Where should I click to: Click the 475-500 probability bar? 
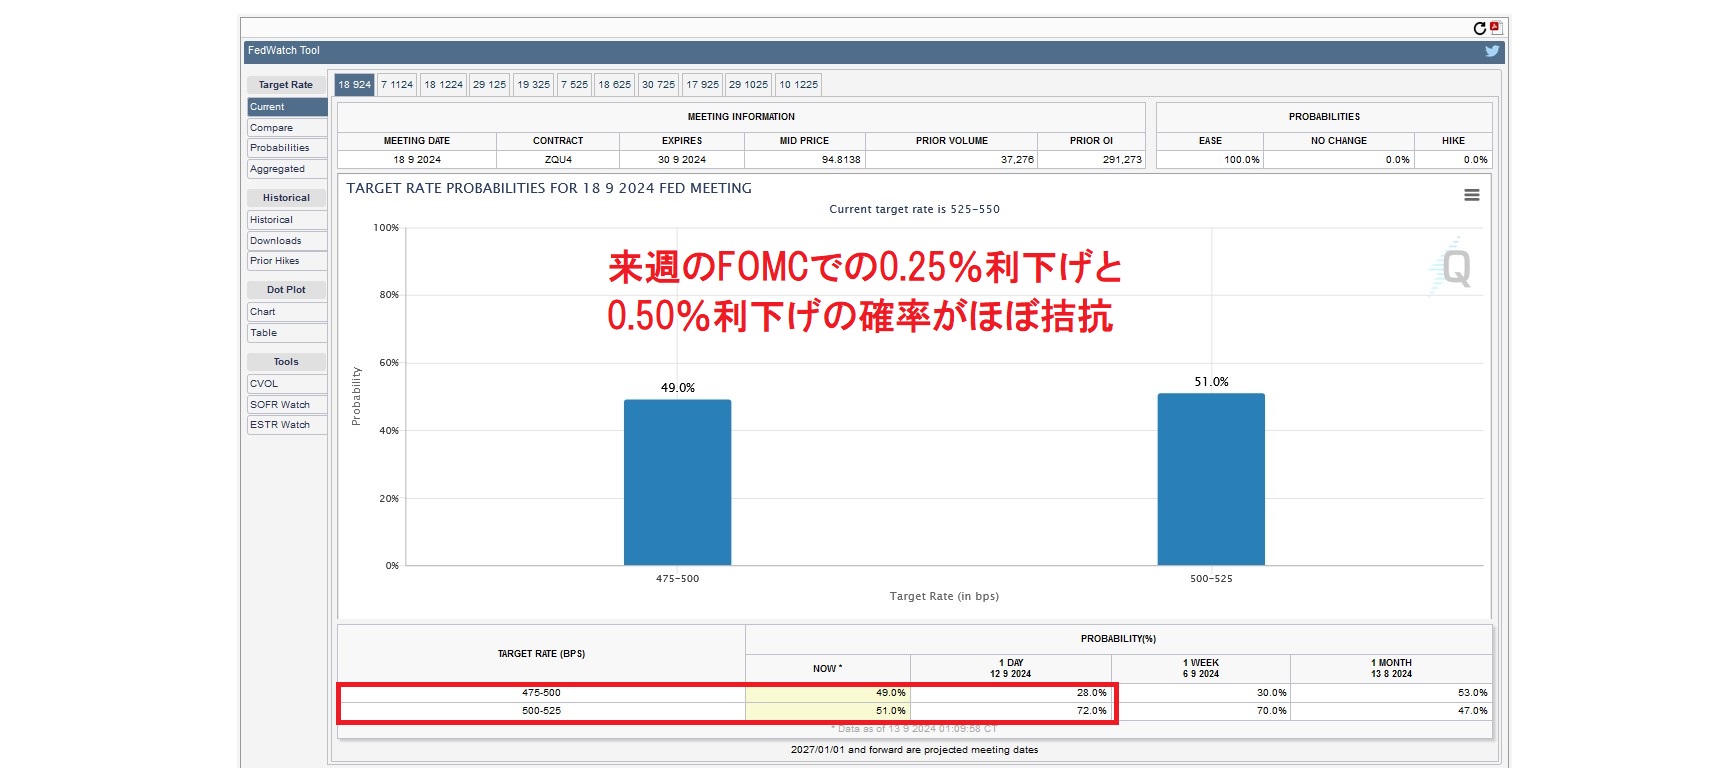click(677, 482)
